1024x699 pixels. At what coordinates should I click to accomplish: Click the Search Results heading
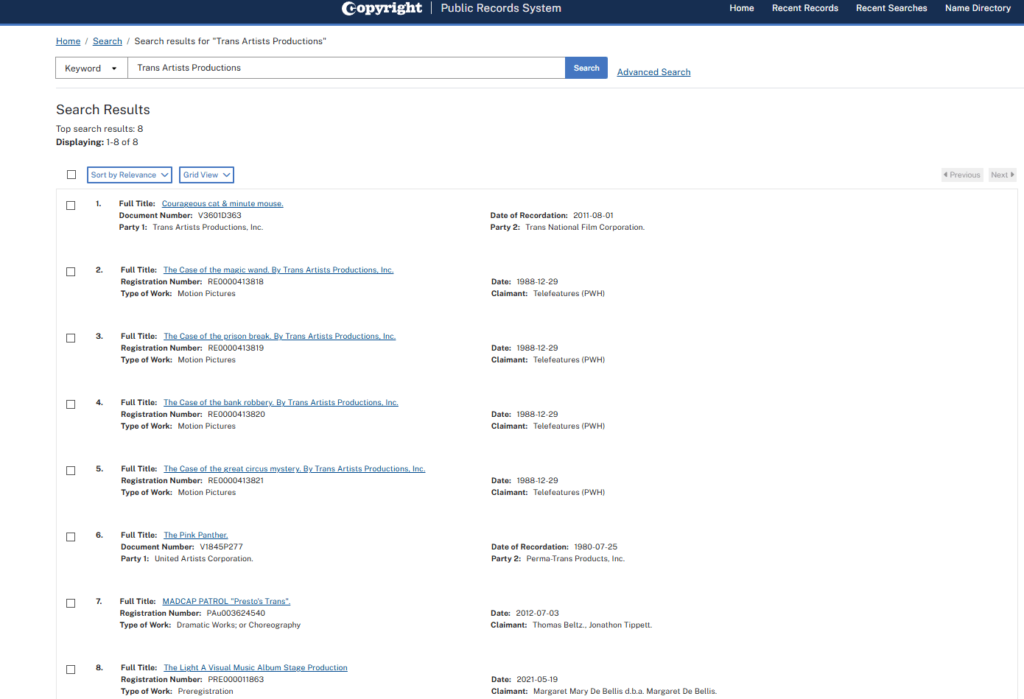tap(103, 110)
